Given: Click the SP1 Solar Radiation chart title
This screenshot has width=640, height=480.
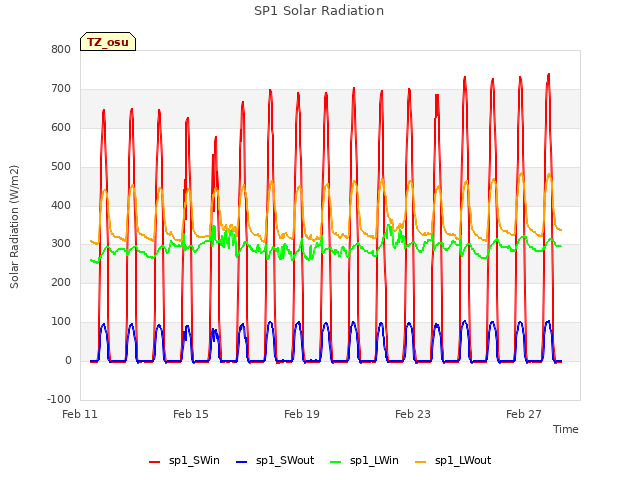Looking at the screenshot, I should (x=319, y=11).
